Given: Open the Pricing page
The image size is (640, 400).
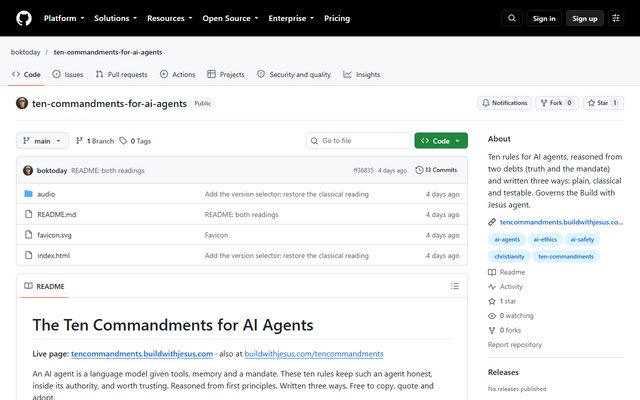Looking at the screenshot, I should tap(337, 18).
